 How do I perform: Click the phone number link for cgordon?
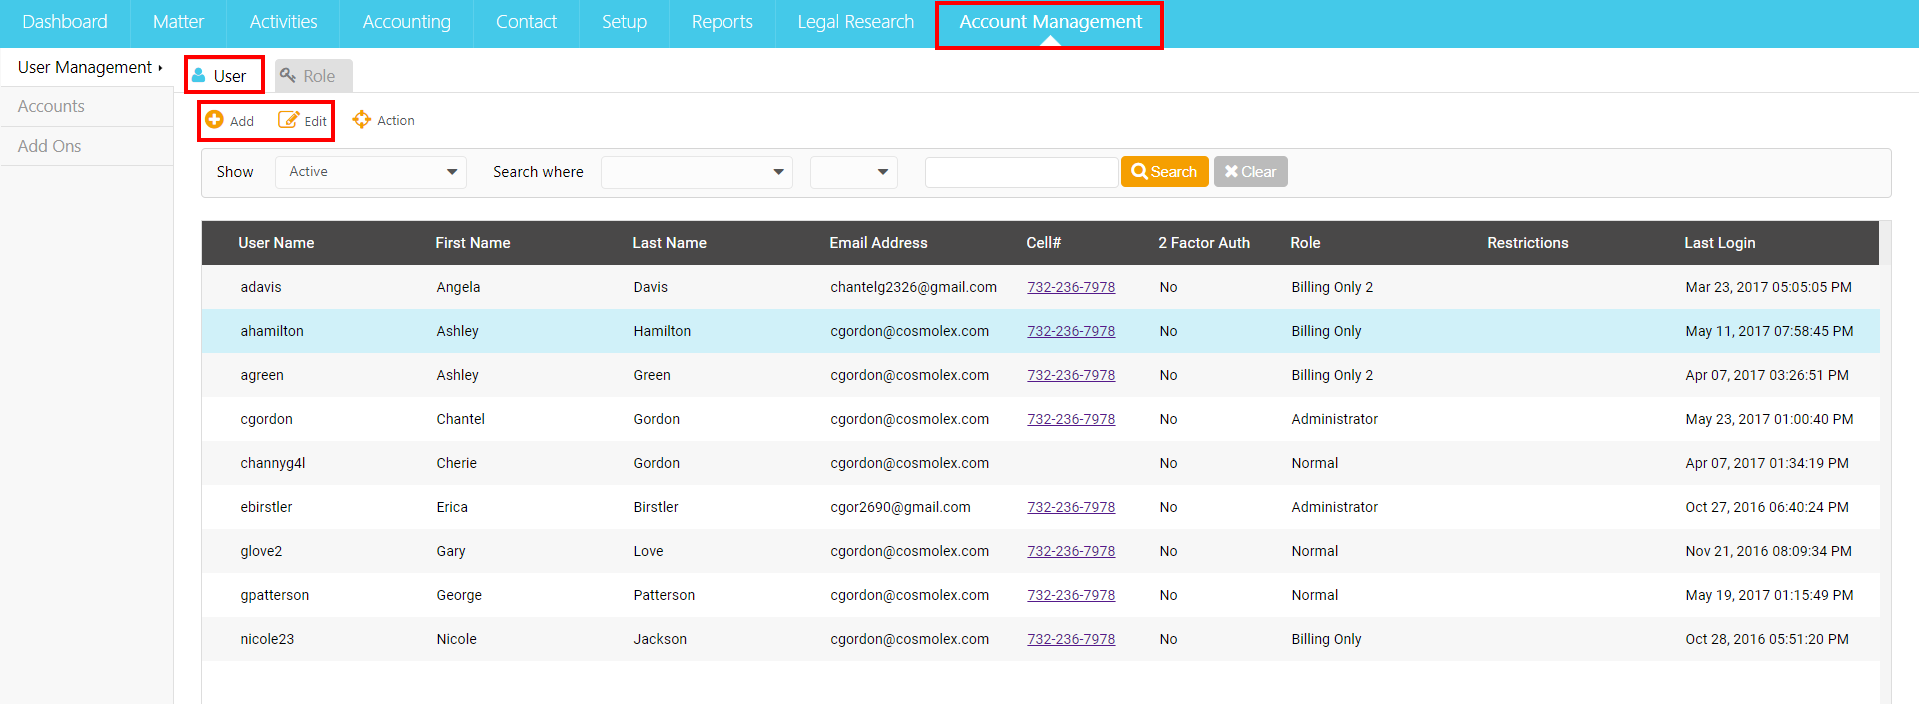(x=1071, y=419)
